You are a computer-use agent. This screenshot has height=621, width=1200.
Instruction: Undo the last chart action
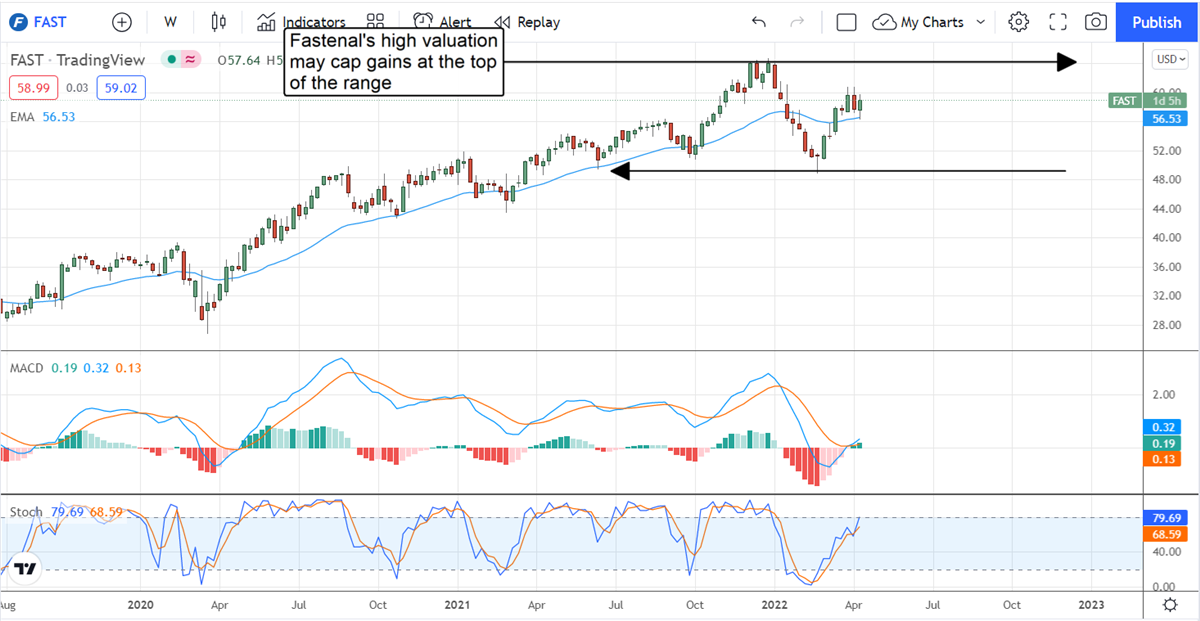pyautogui.click(x=759, y=22)
